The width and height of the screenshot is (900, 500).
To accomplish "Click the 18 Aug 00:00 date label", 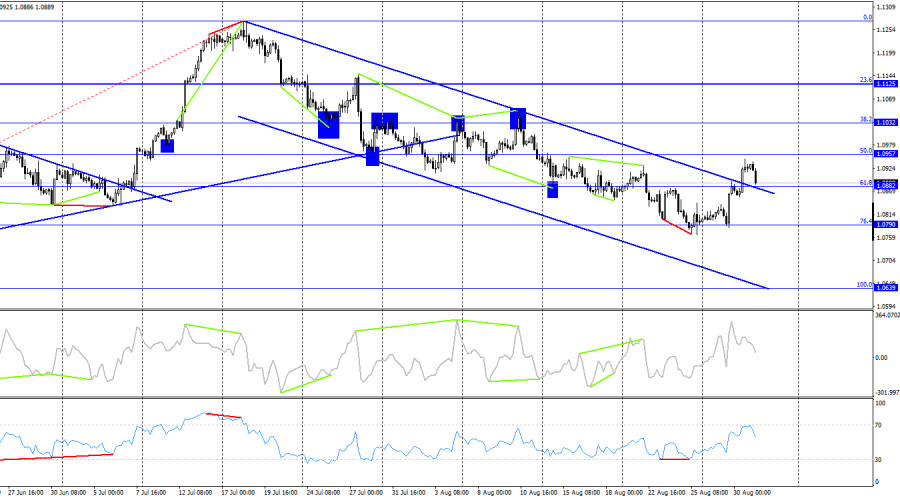I will [624, 493].
